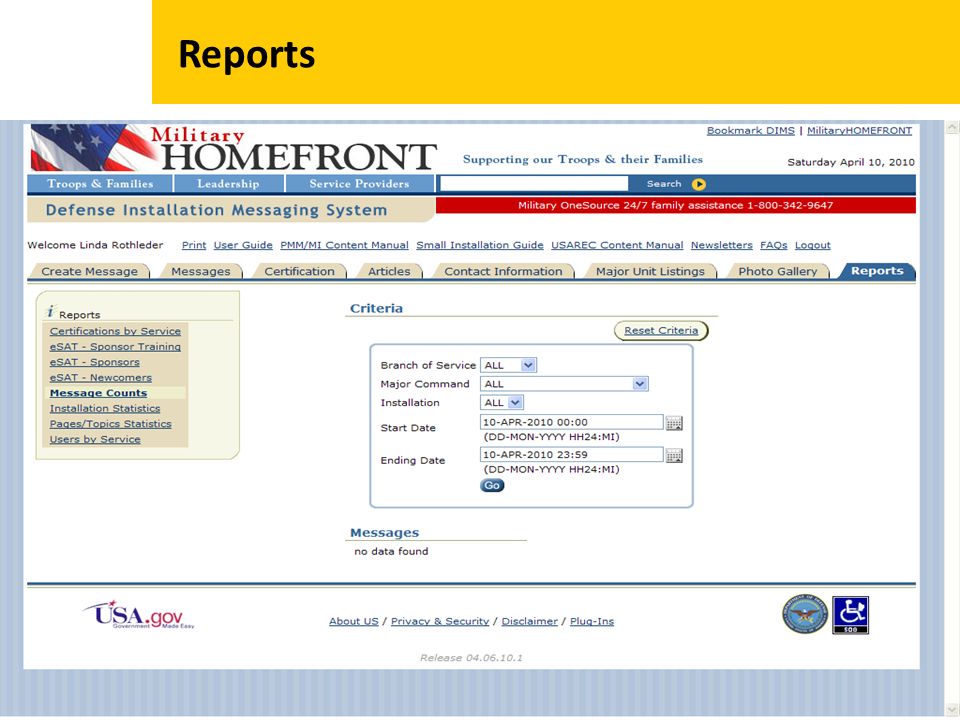The width and height of the screenshot is (960, 720).
Task: Open the FAQs link
Action: pos(774,245)
